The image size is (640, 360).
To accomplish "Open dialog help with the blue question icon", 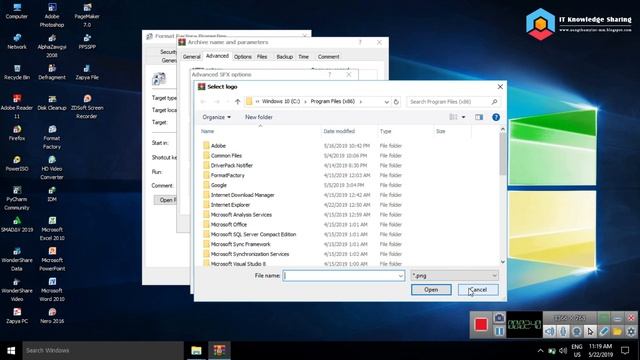I will pyautogui.click(x=496, y=117).
